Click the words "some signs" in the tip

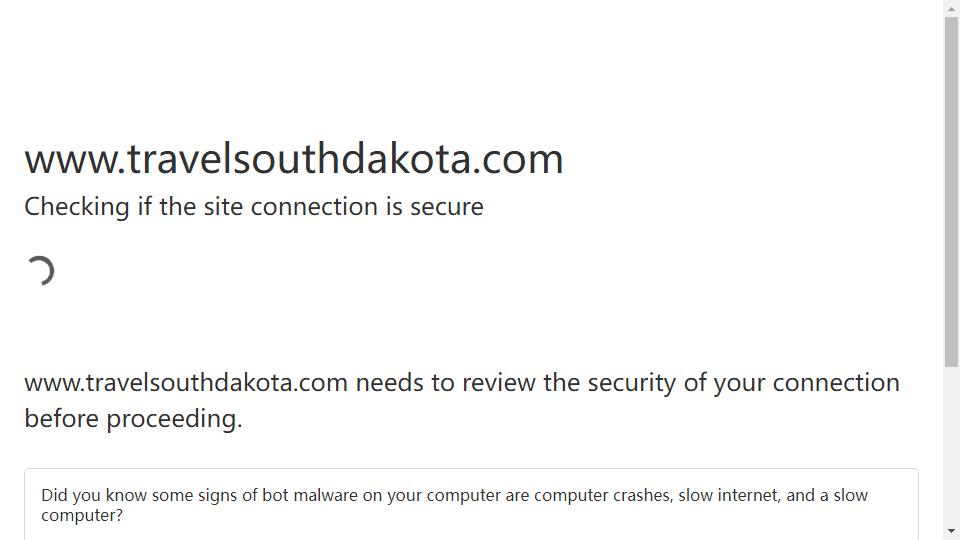194,495
